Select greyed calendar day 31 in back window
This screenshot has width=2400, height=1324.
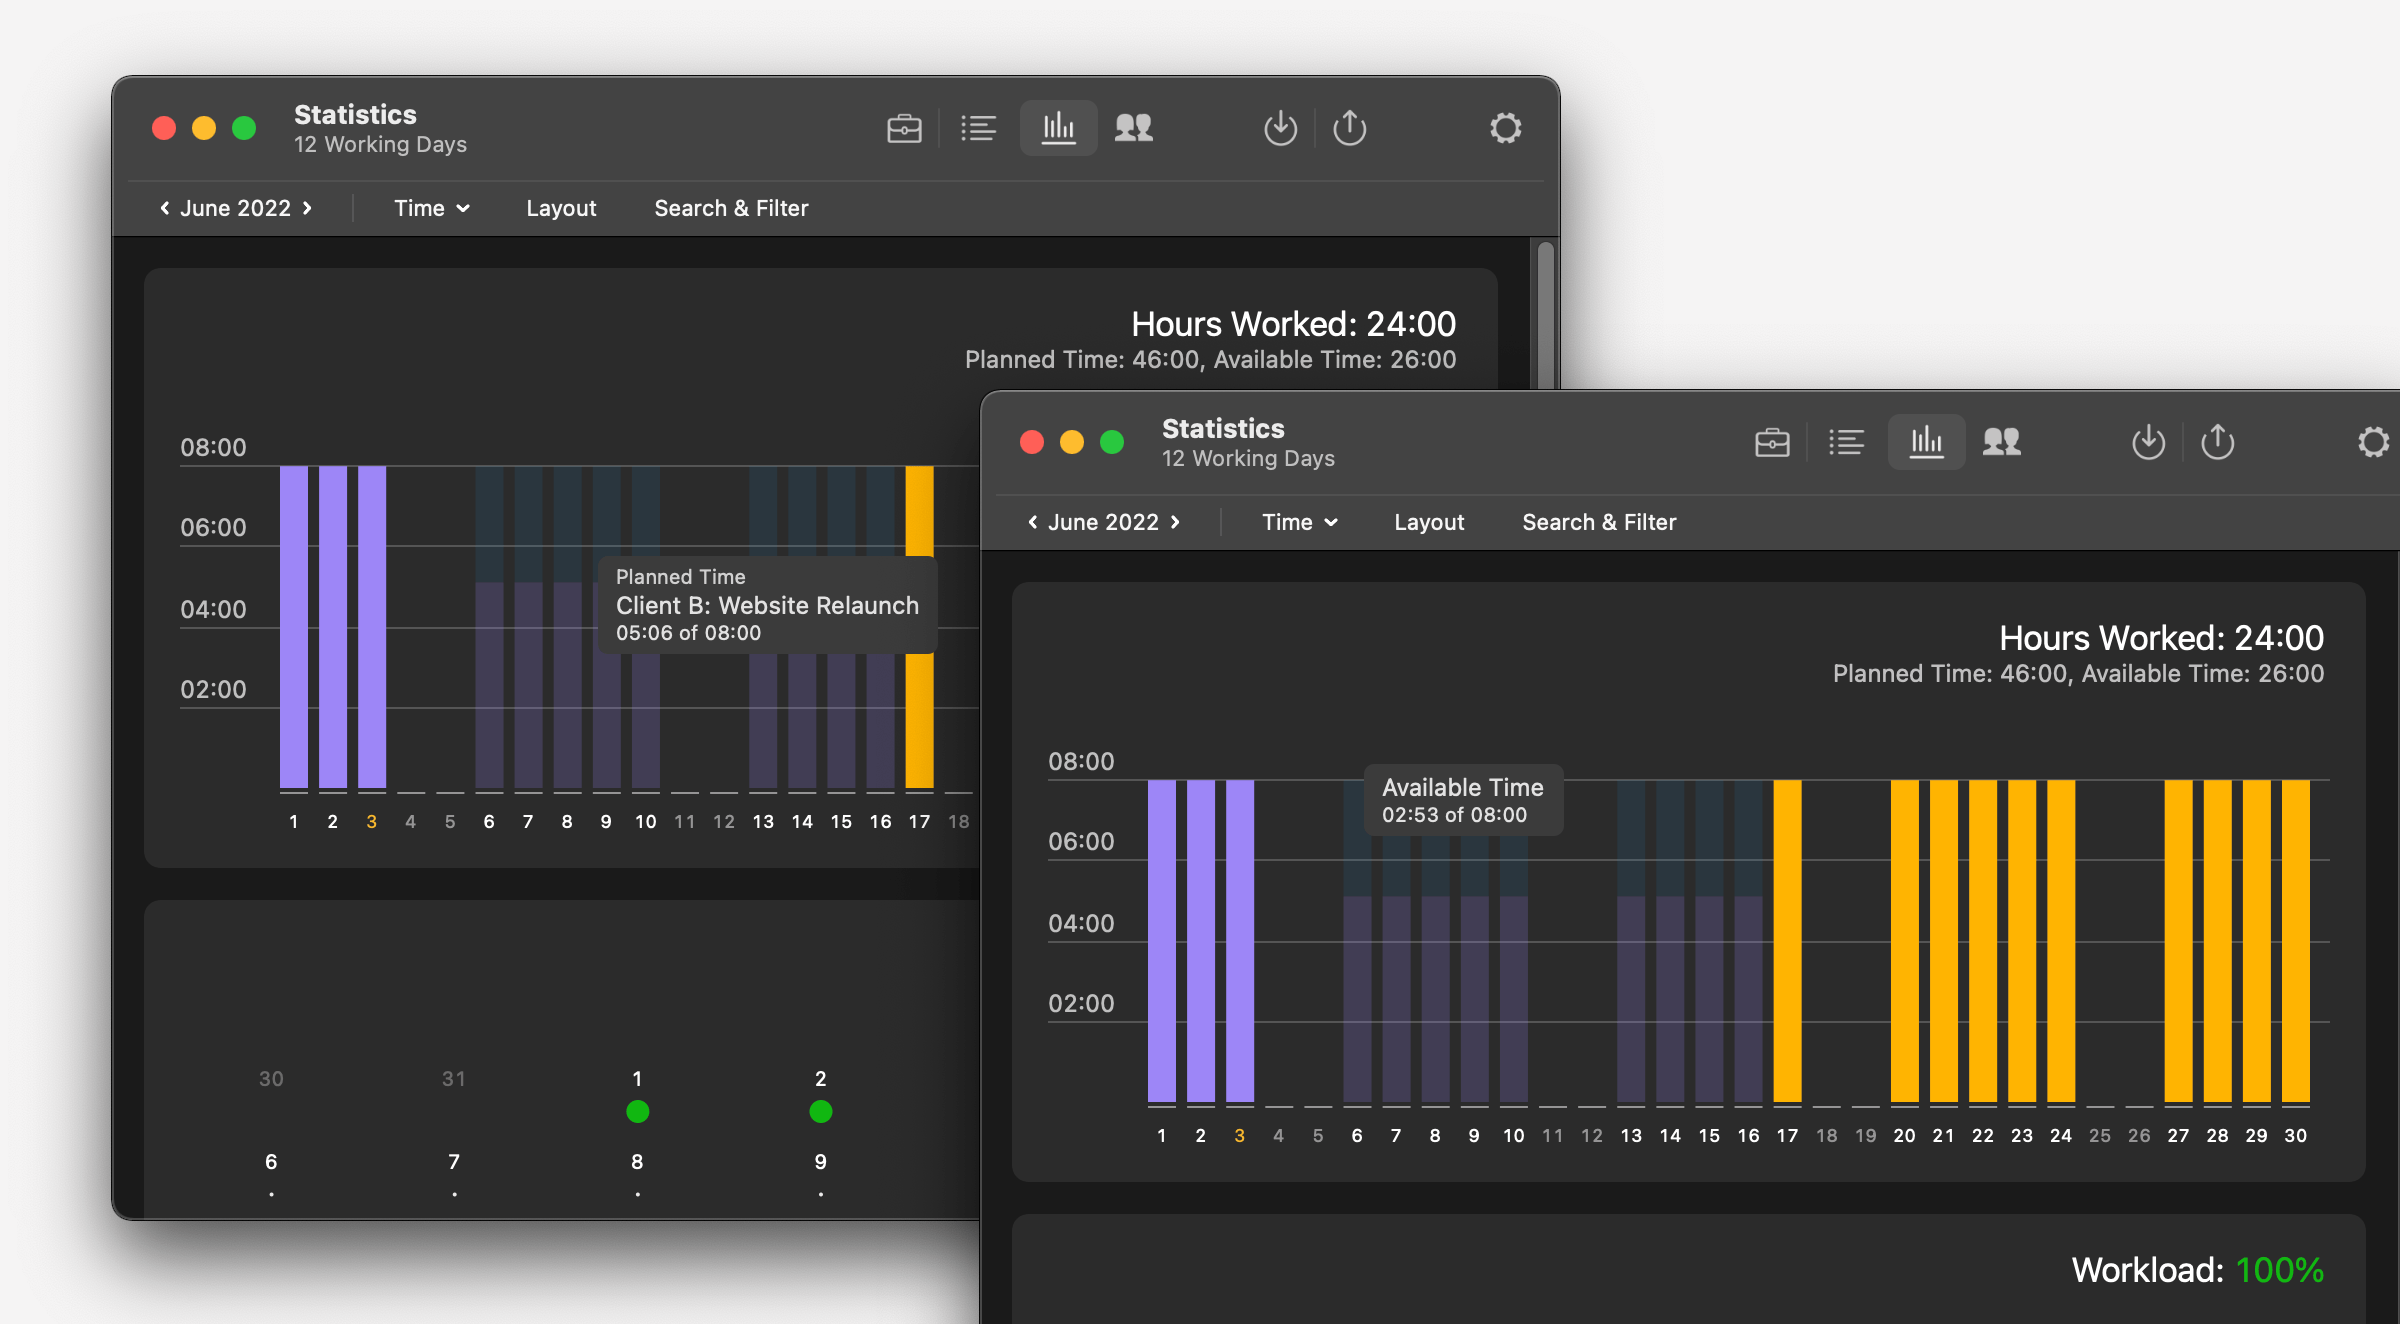click(454, 1079)
